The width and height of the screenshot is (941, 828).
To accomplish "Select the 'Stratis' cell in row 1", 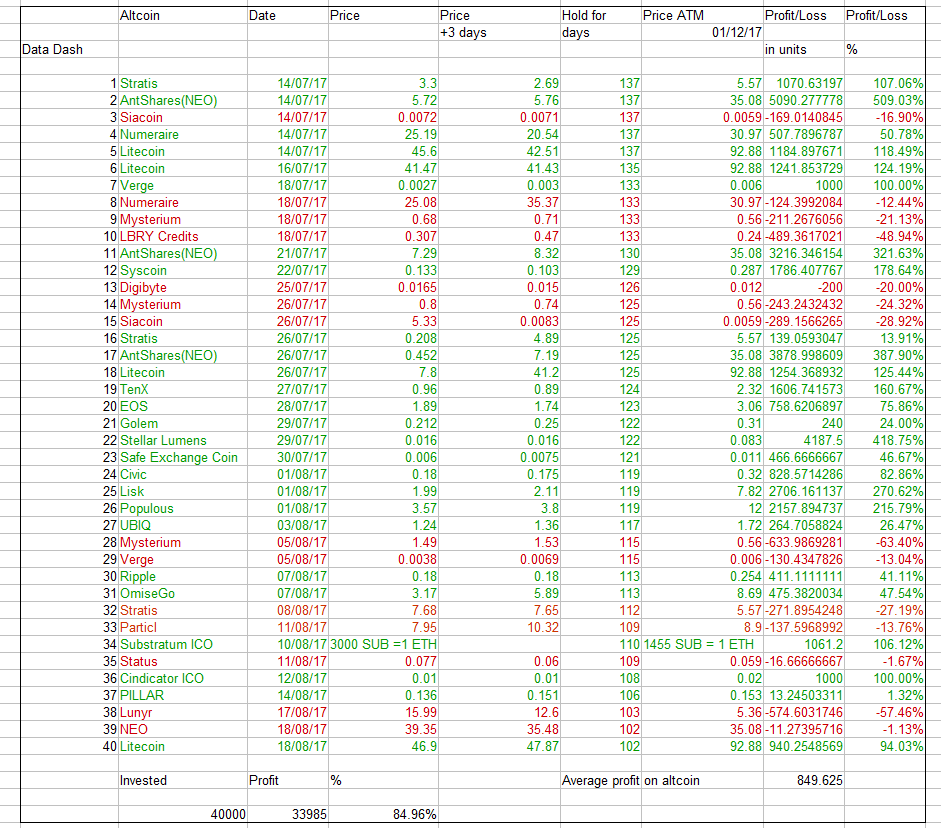I will (x=183, y=83).
